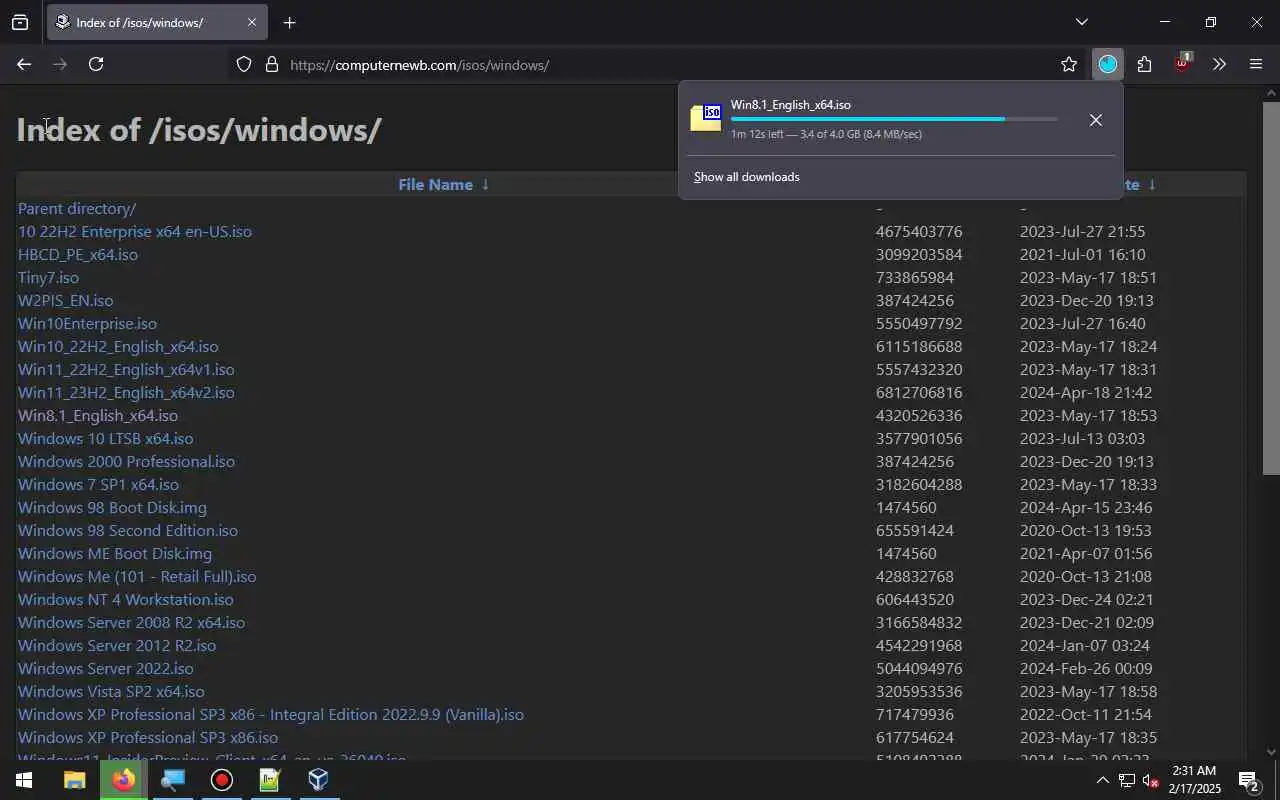Click the scrollbar down arrow

click(x=1271, y=752)
